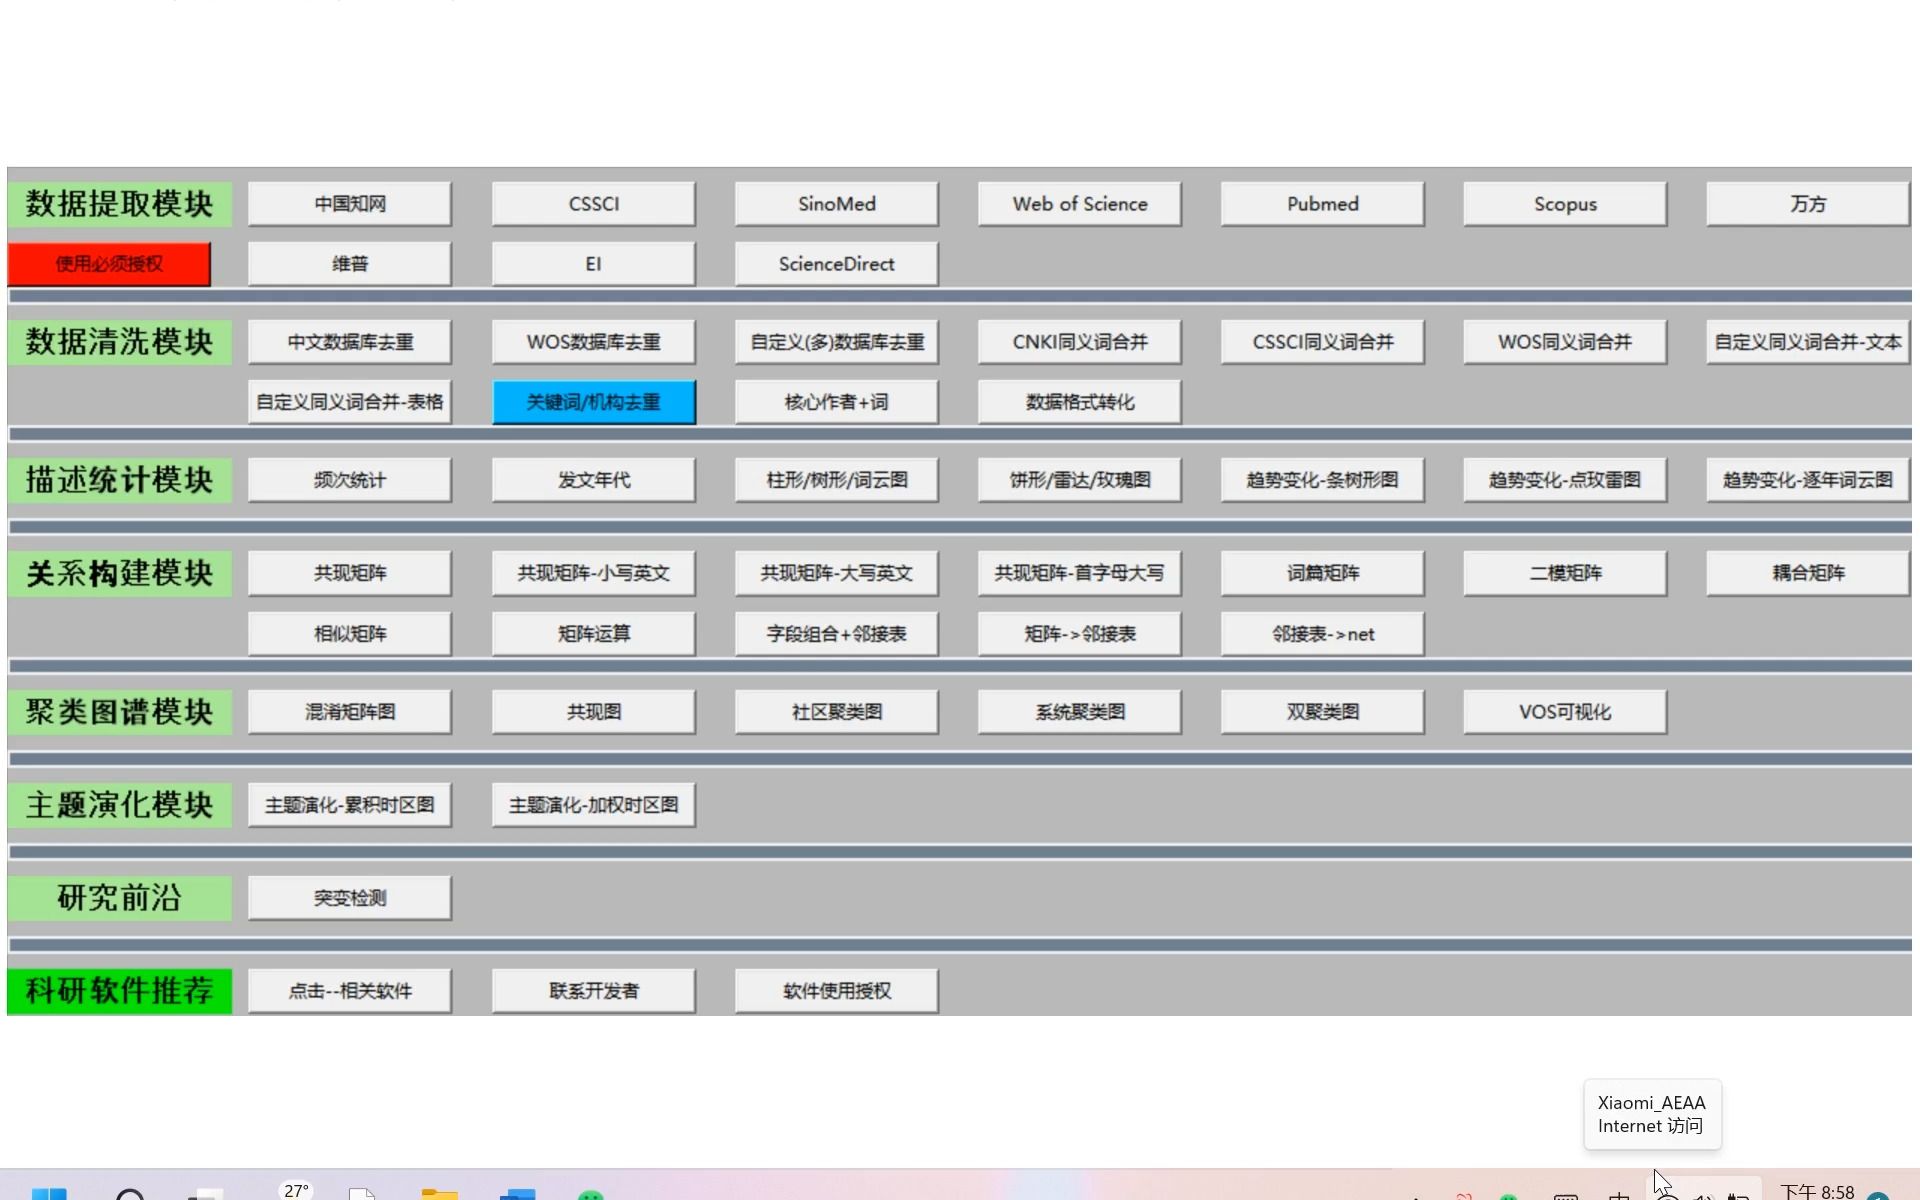This screenshot has height=1200, width=1920.
Task: Click 主题演化-累积时区图 button
Action: (x=350, y=805)
